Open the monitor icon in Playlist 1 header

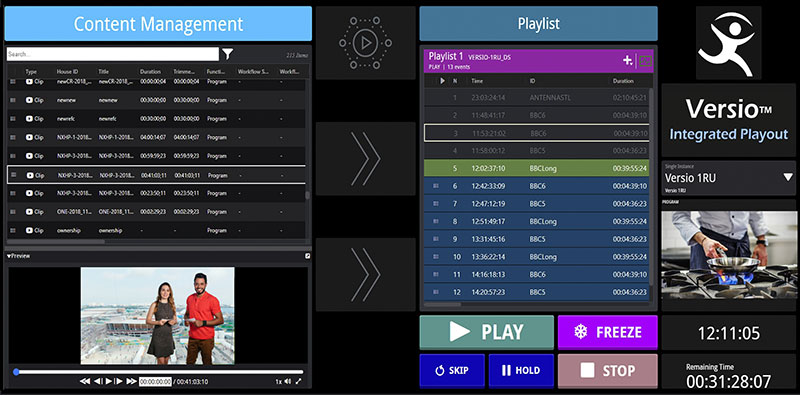pyautogui.click(x=645, y=61)
